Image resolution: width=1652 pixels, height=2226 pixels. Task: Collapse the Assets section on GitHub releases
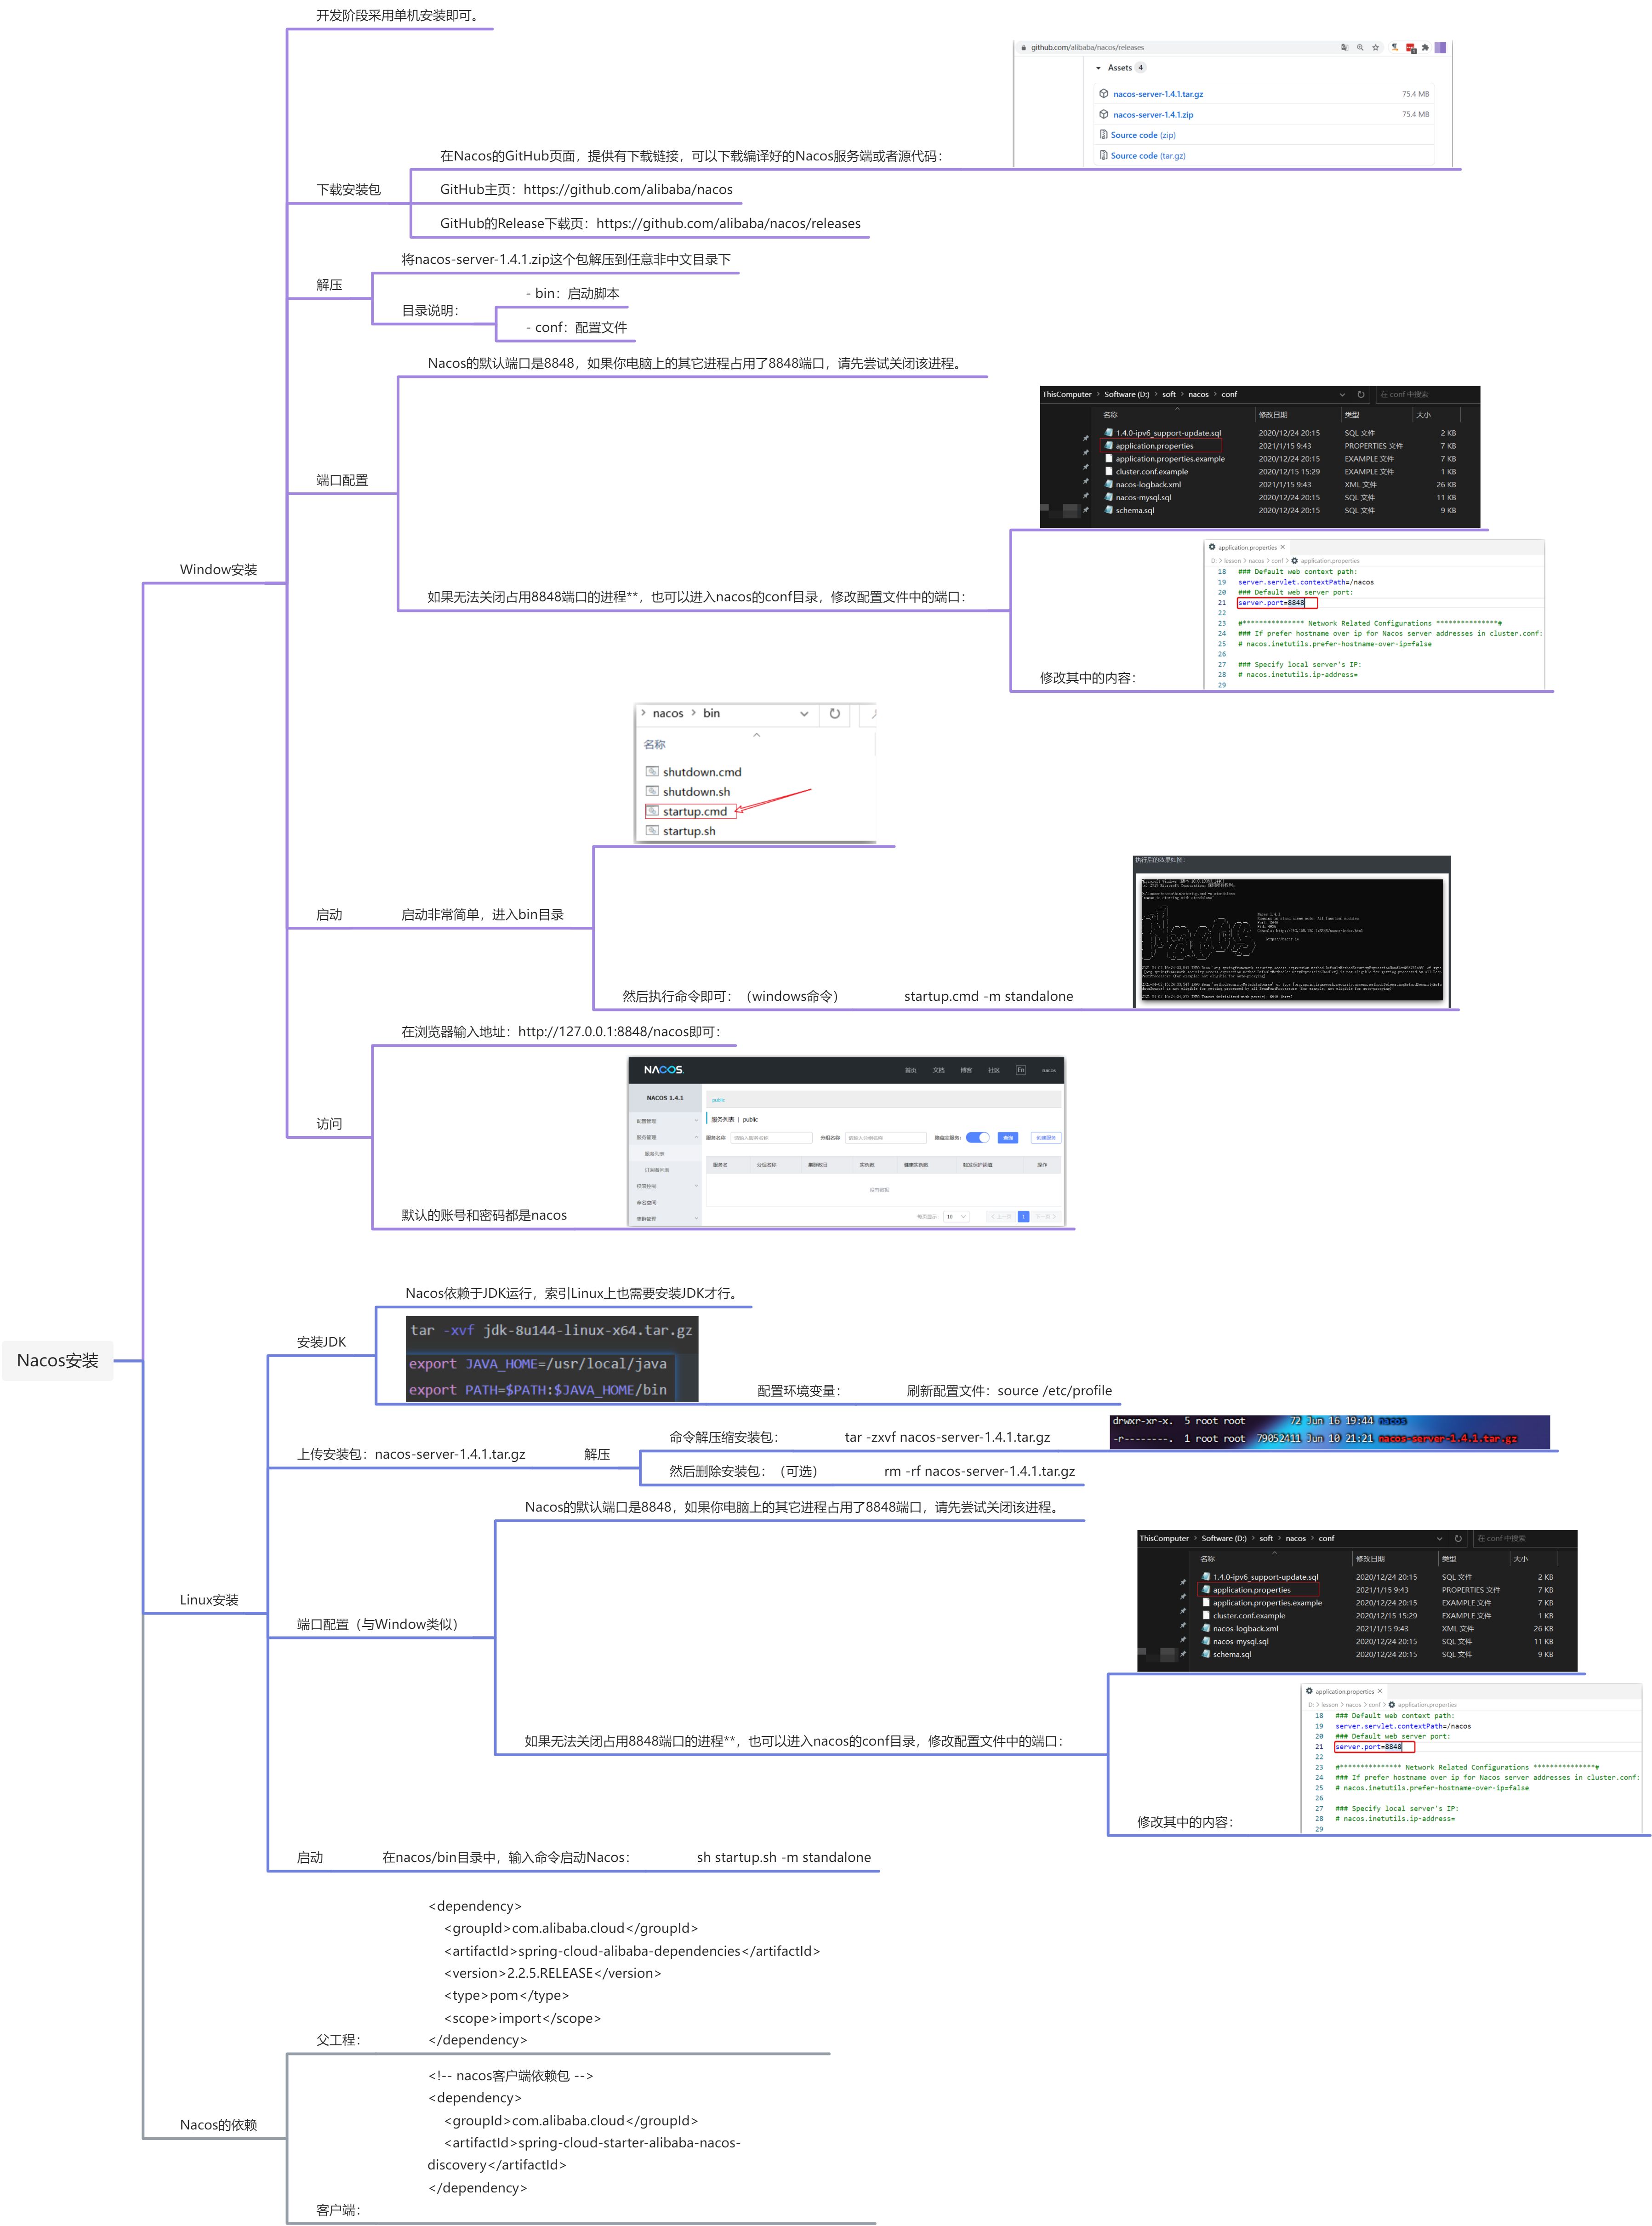click(x=1098, y=68)
